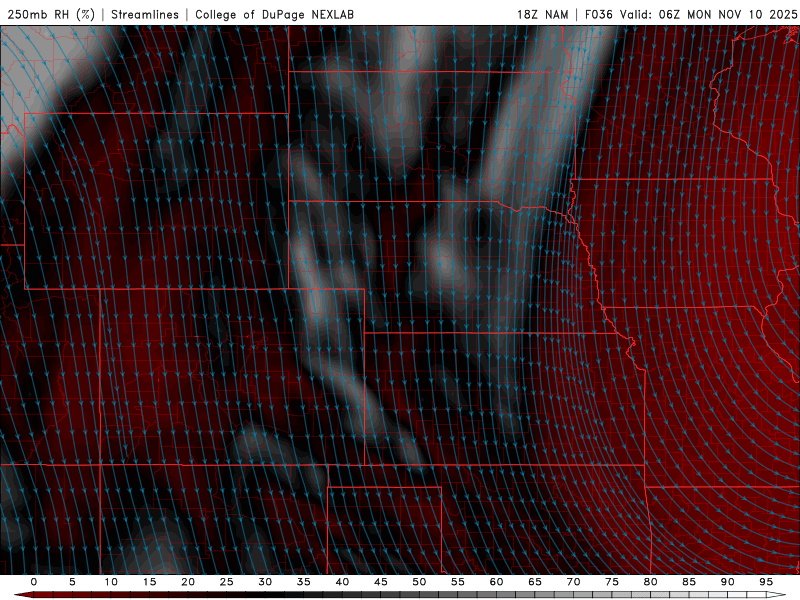The image size is (800, 600).
Task: Click the colorbar label "5"
Action: pos(72,582)
